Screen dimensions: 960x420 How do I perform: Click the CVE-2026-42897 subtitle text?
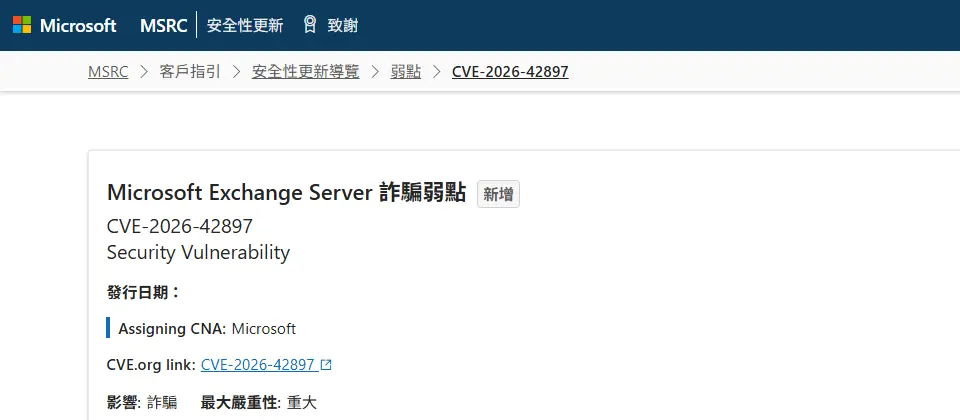179,227
